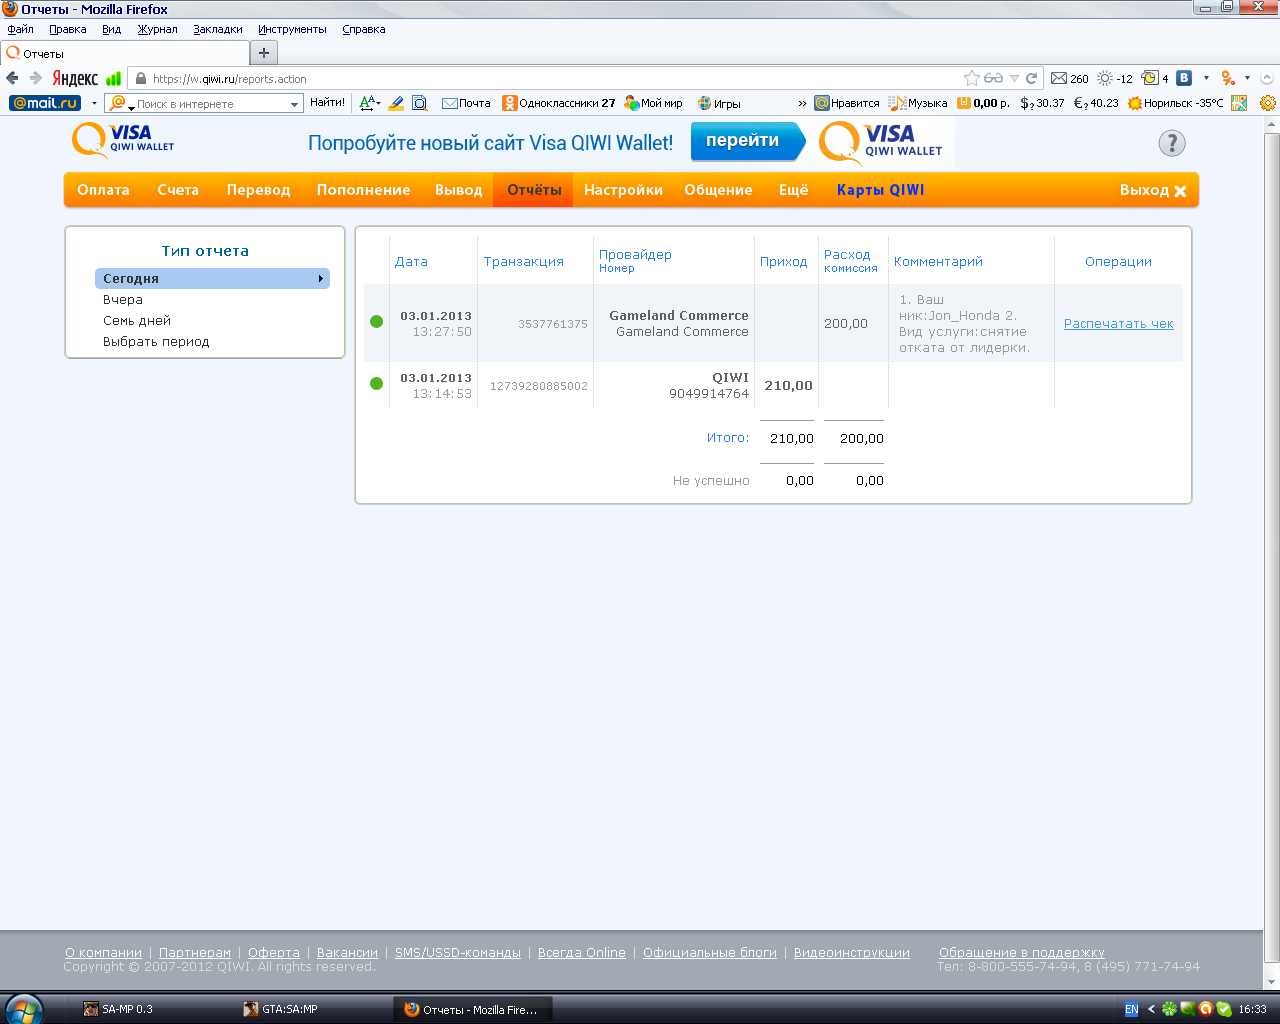Screen dimensions: 1280x1024
Task: Choose Выбрать период report option
Action: pos(156,342)
